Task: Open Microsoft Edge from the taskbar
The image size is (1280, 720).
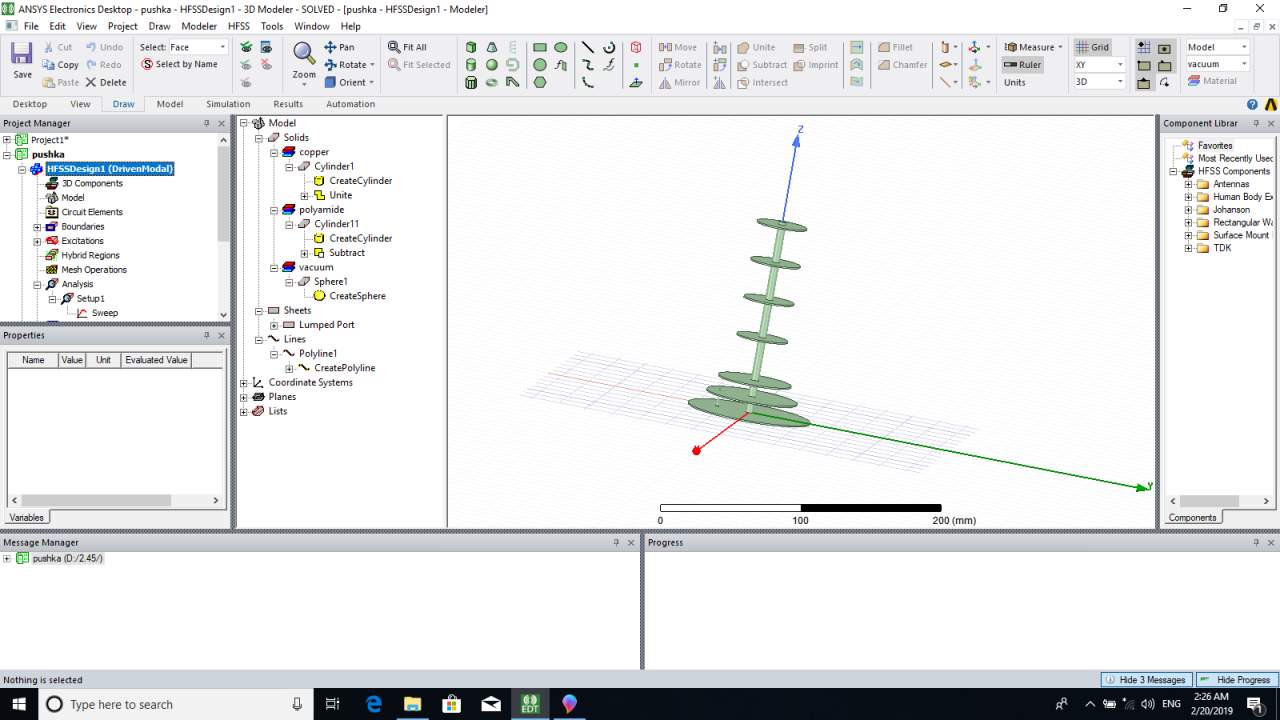Action: click(374, 704)
